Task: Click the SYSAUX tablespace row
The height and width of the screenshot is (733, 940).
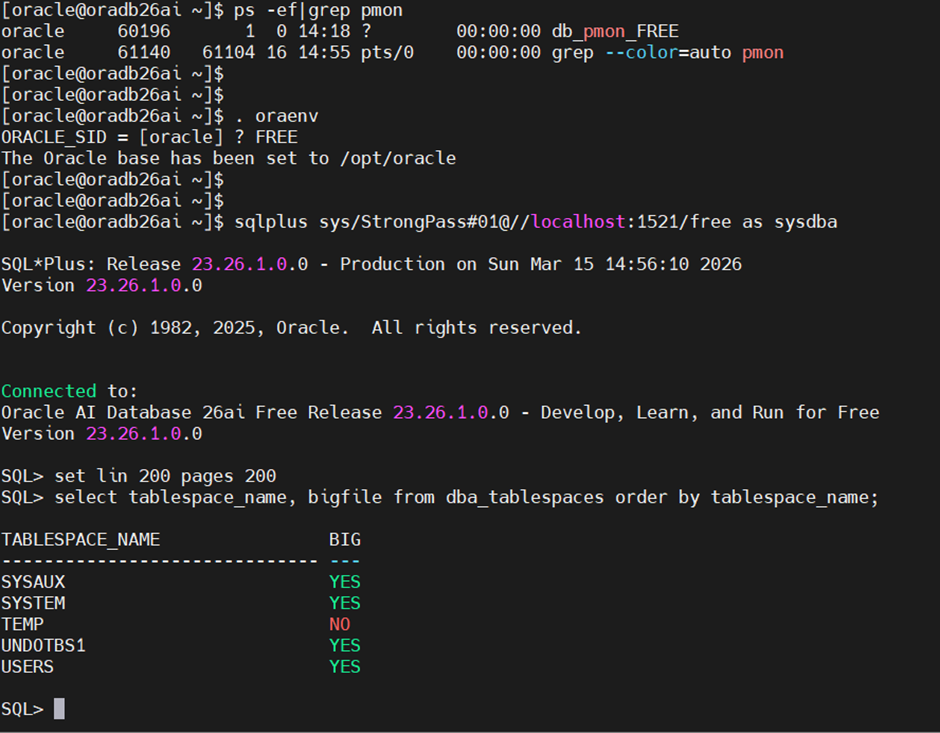Action: (x=33, y=582)
